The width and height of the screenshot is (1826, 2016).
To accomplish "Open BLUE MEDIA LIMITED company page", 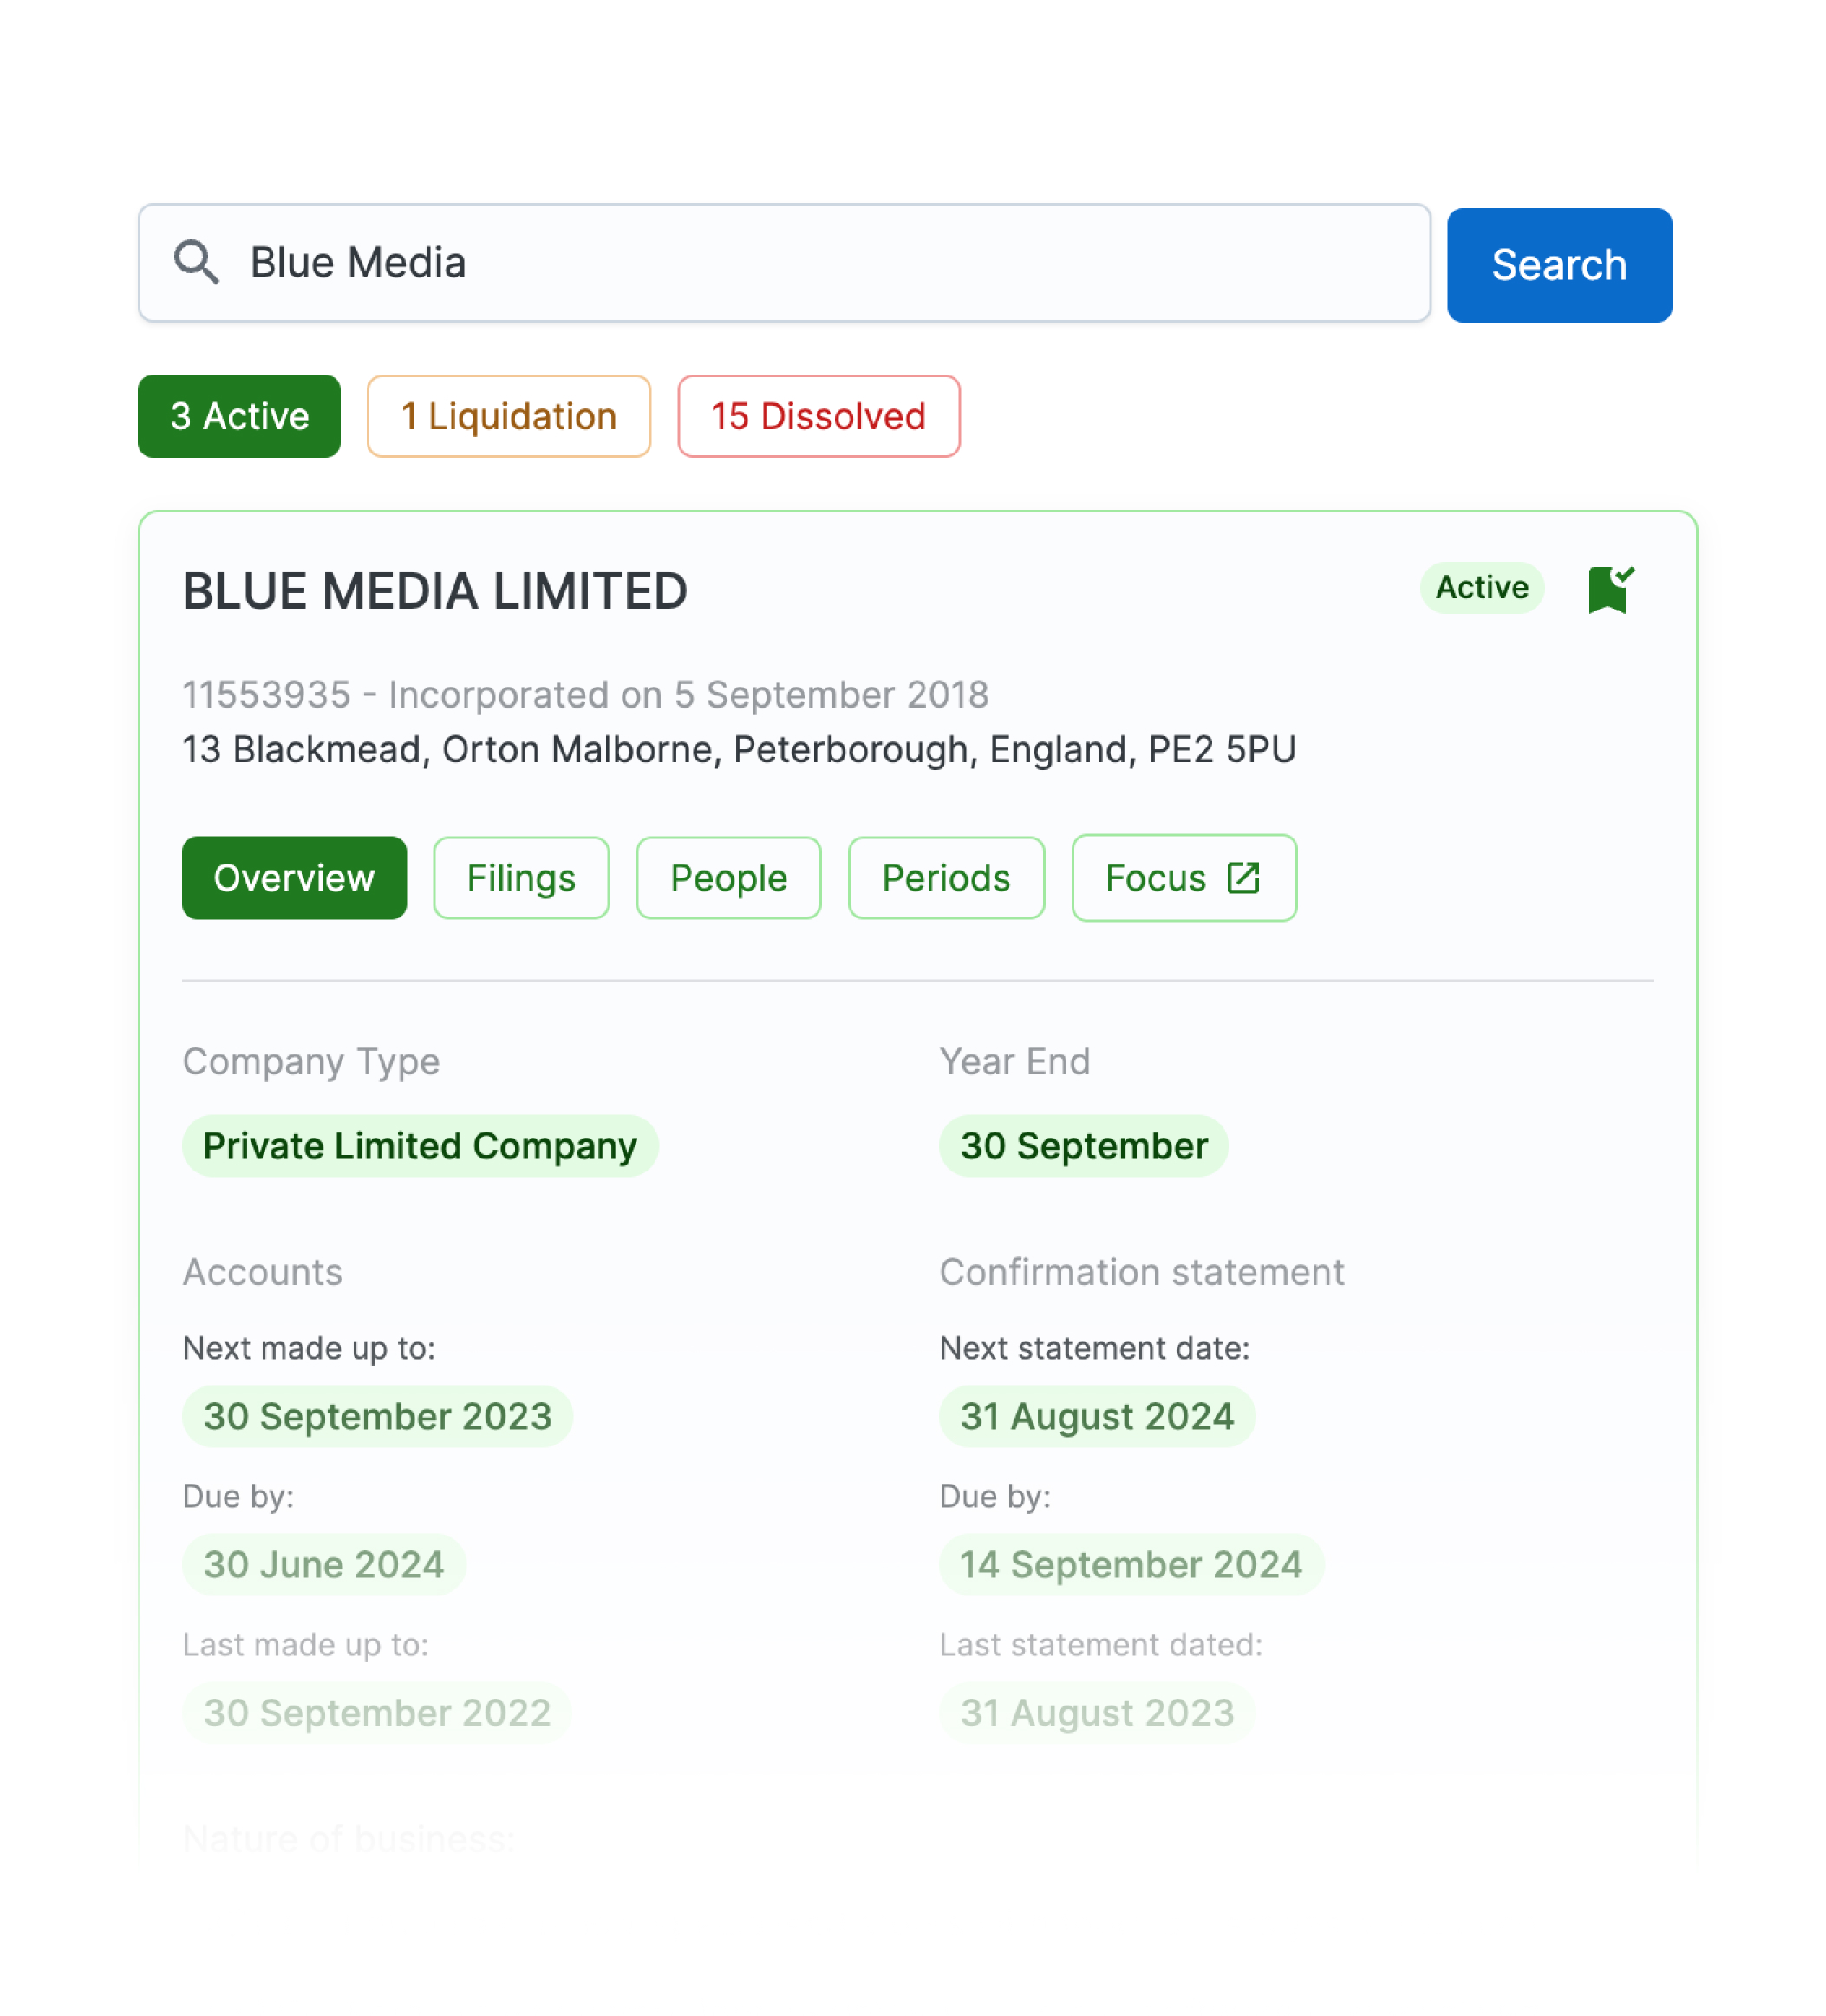I will point(434,590).
